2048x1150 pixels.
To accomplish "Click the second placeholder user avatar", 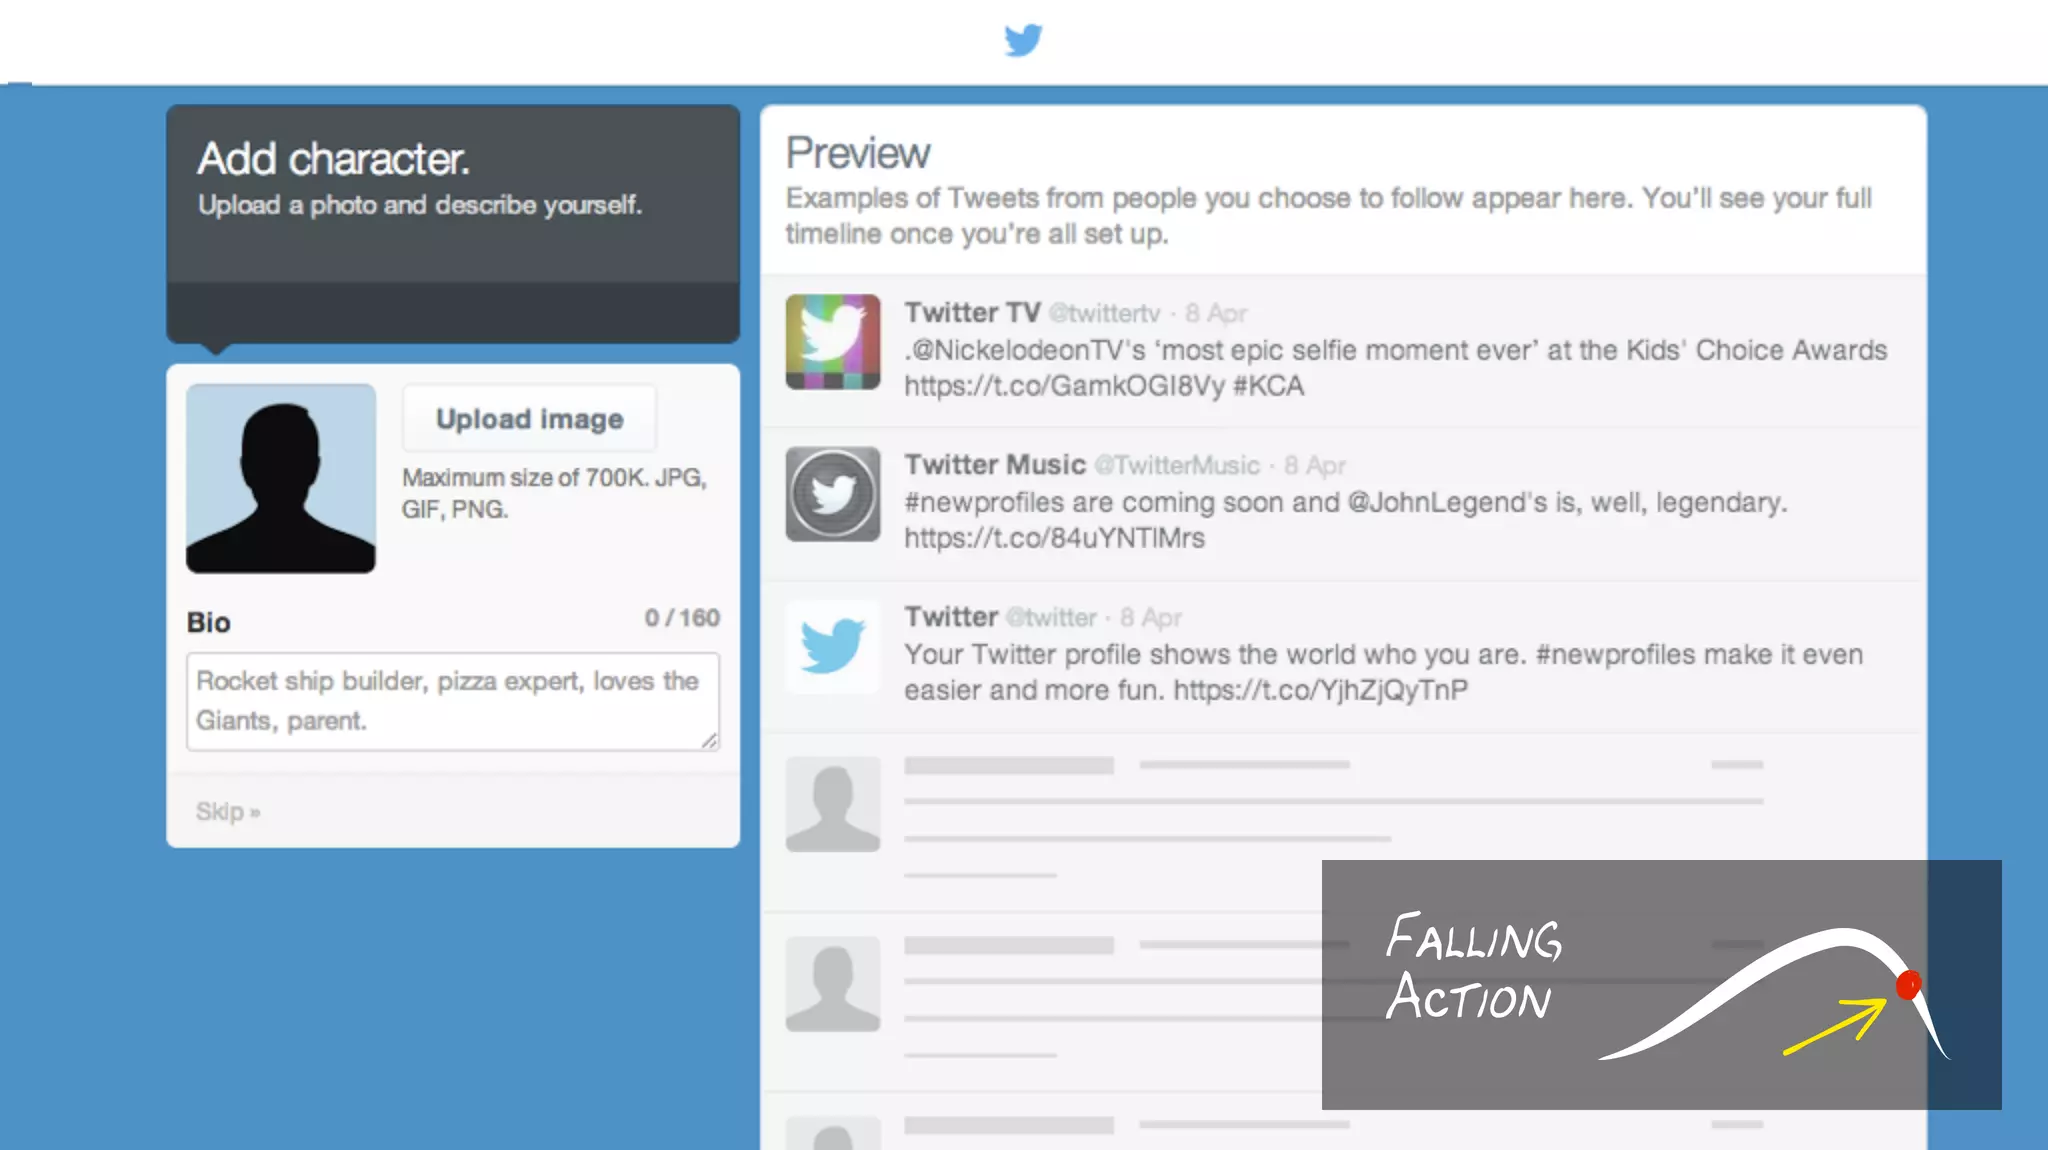I will (x=832, y=984).
